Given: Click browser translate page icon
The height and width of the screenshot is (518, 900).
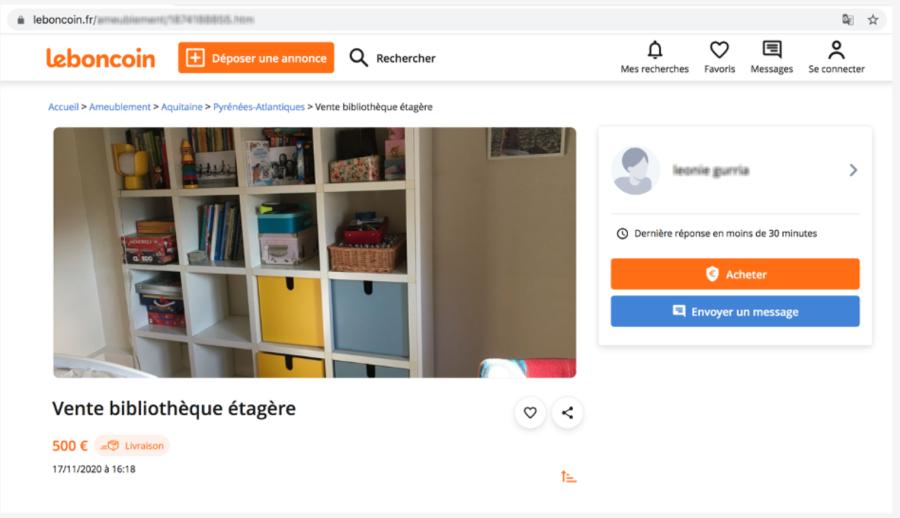Looking at the screenshot, I should [x=847, y=20].
